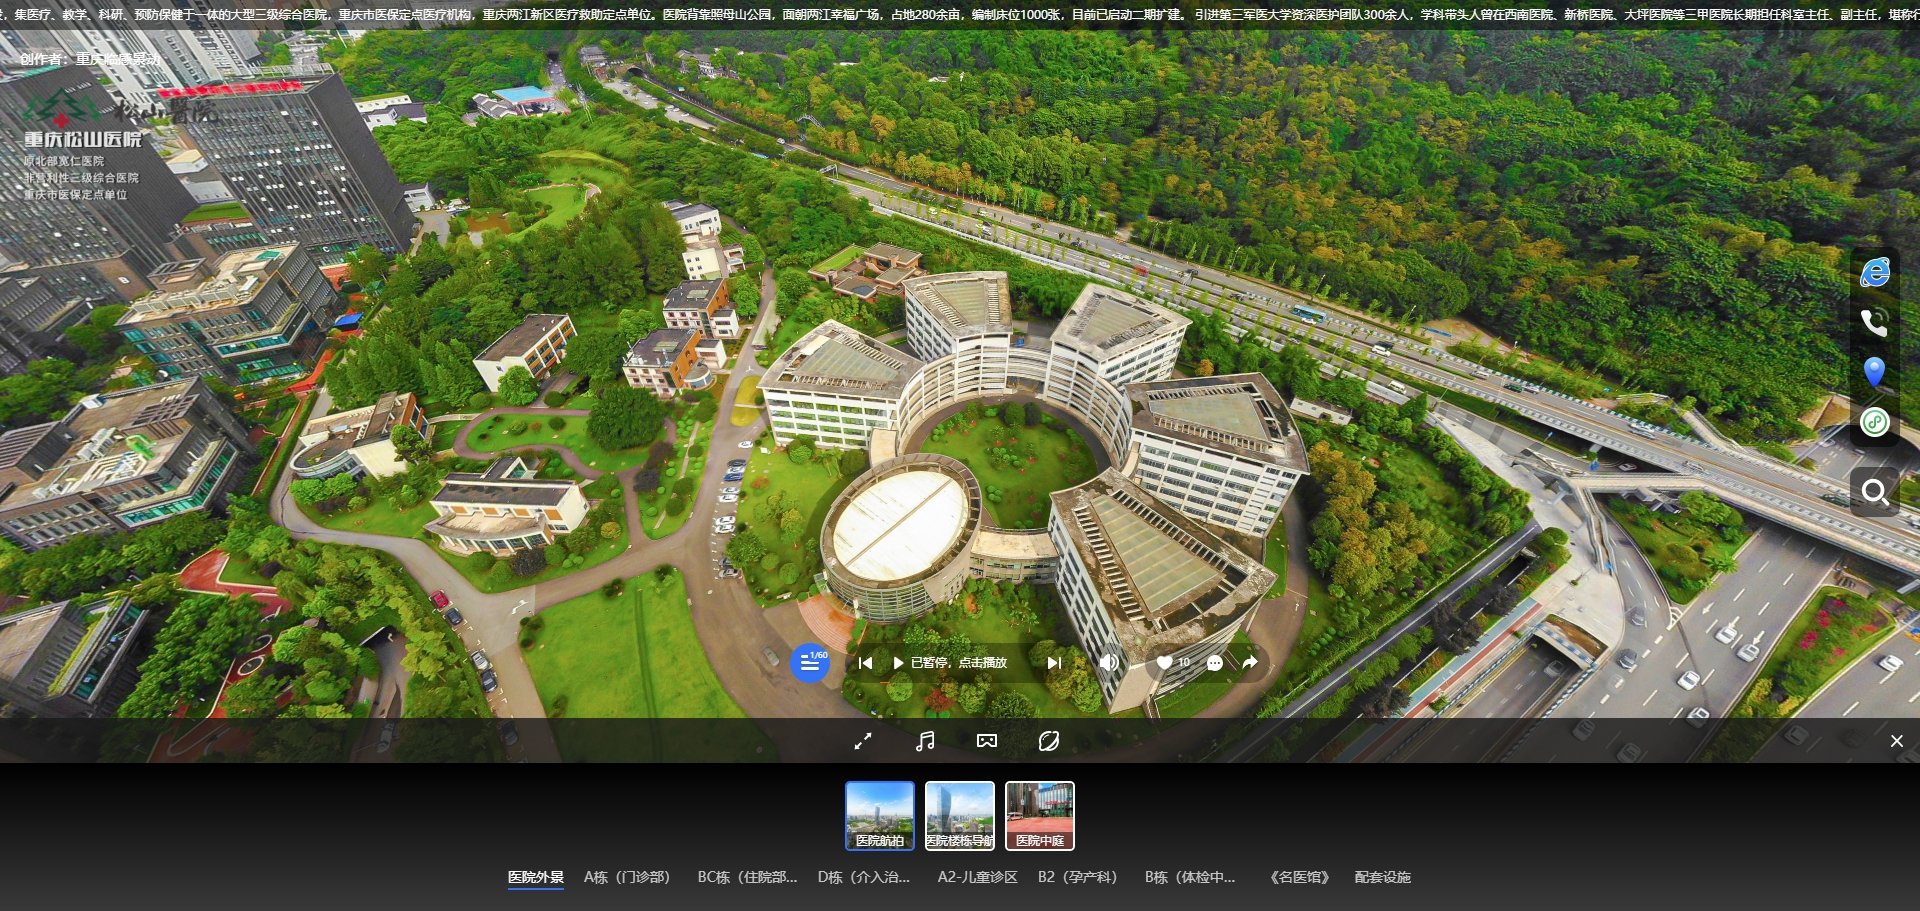Viewport: 1920px width, 911px height.
Task: Go to the previous scene
Action: point(866,663)
